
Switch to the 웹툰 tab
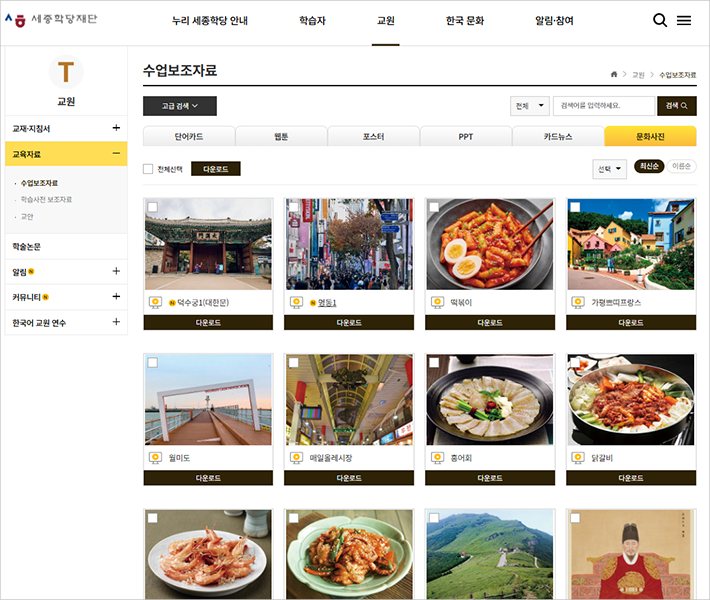[281, 136]
